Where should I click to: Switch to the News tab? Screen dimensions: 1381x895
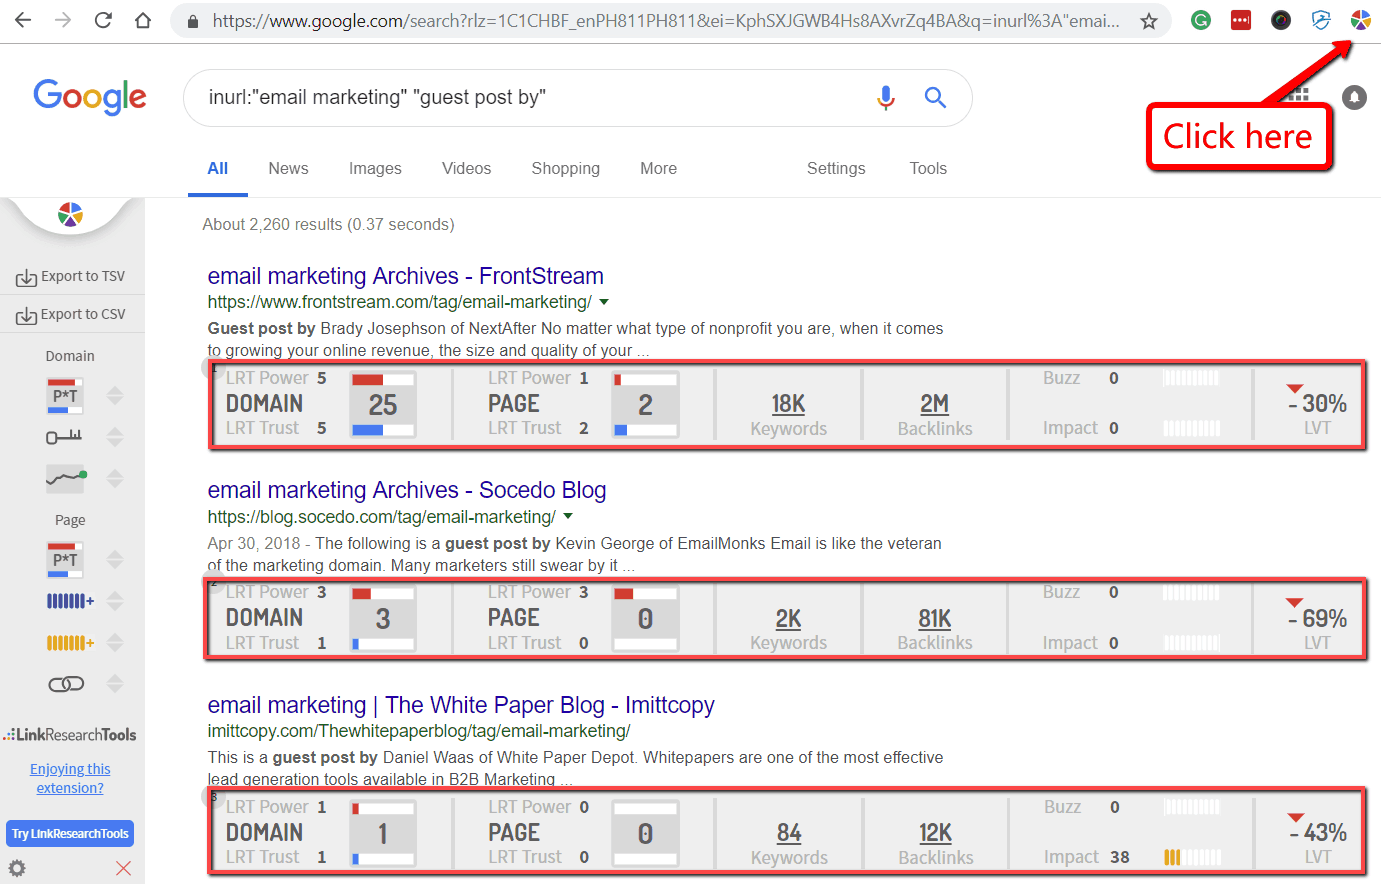tap(288, 168)
